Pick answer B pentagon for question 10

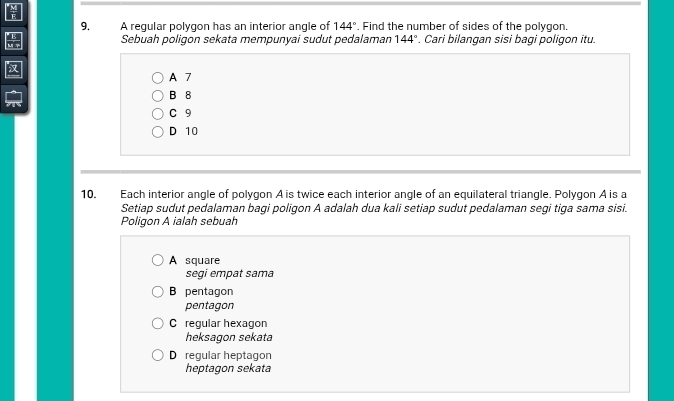pyautogui.click(x=158, y=291)
